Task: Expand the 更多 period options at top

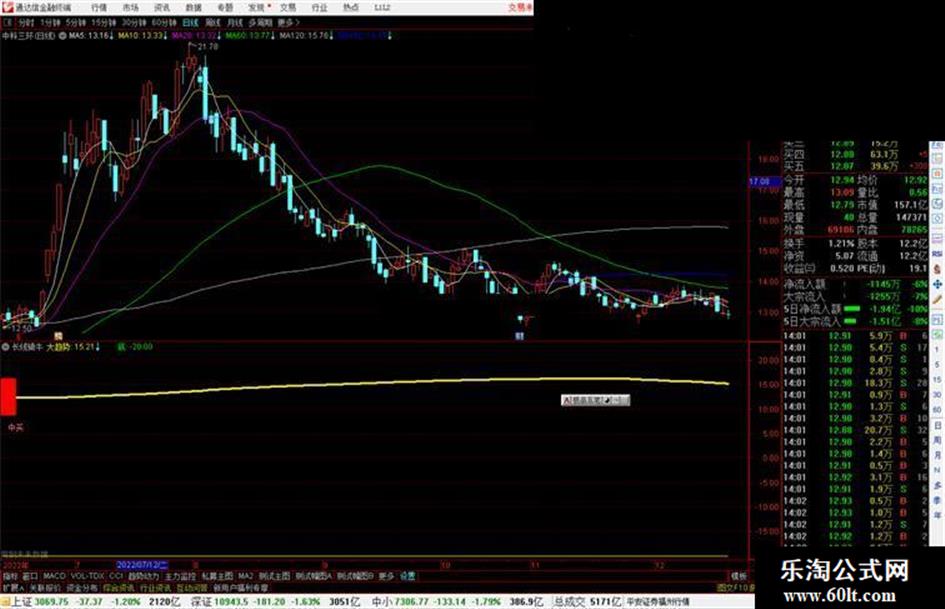Action: (287, 22)
